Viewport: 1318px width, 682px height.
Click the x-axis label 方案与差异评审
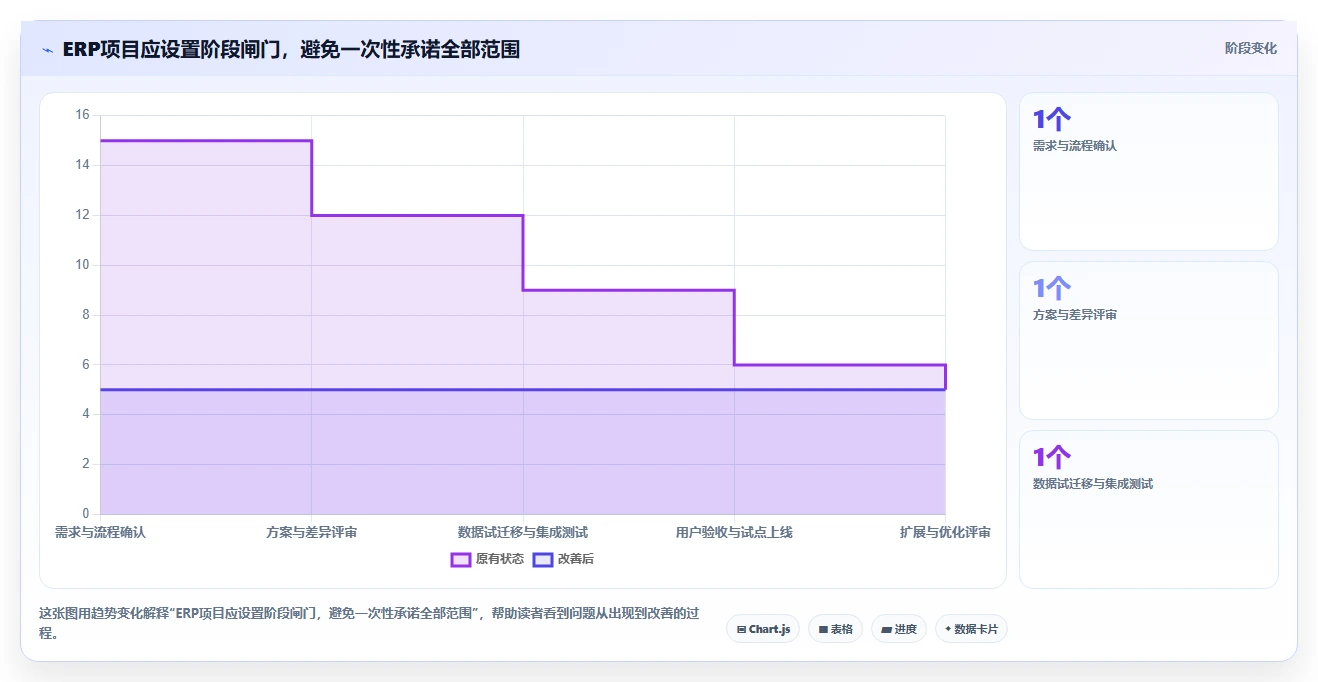tap(311, 532)
